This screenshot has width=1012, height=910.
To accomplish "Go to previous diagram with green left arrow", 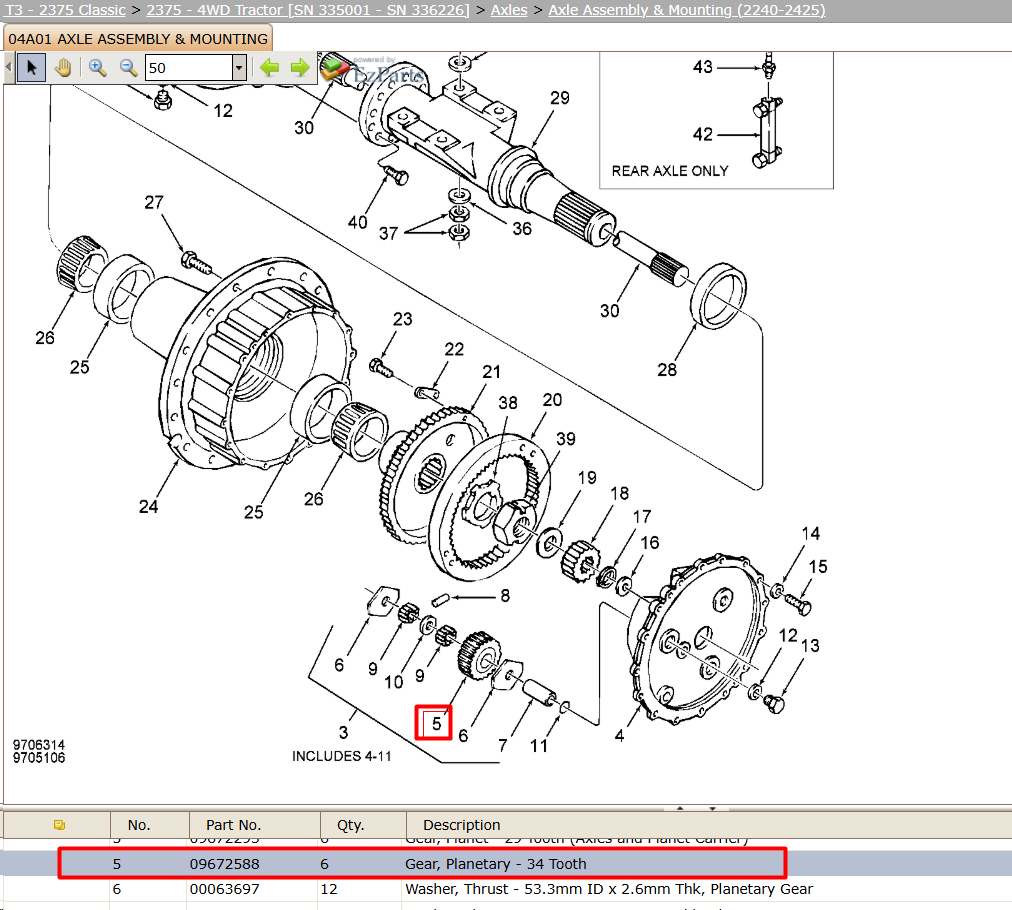I will (x=269, y=68).
